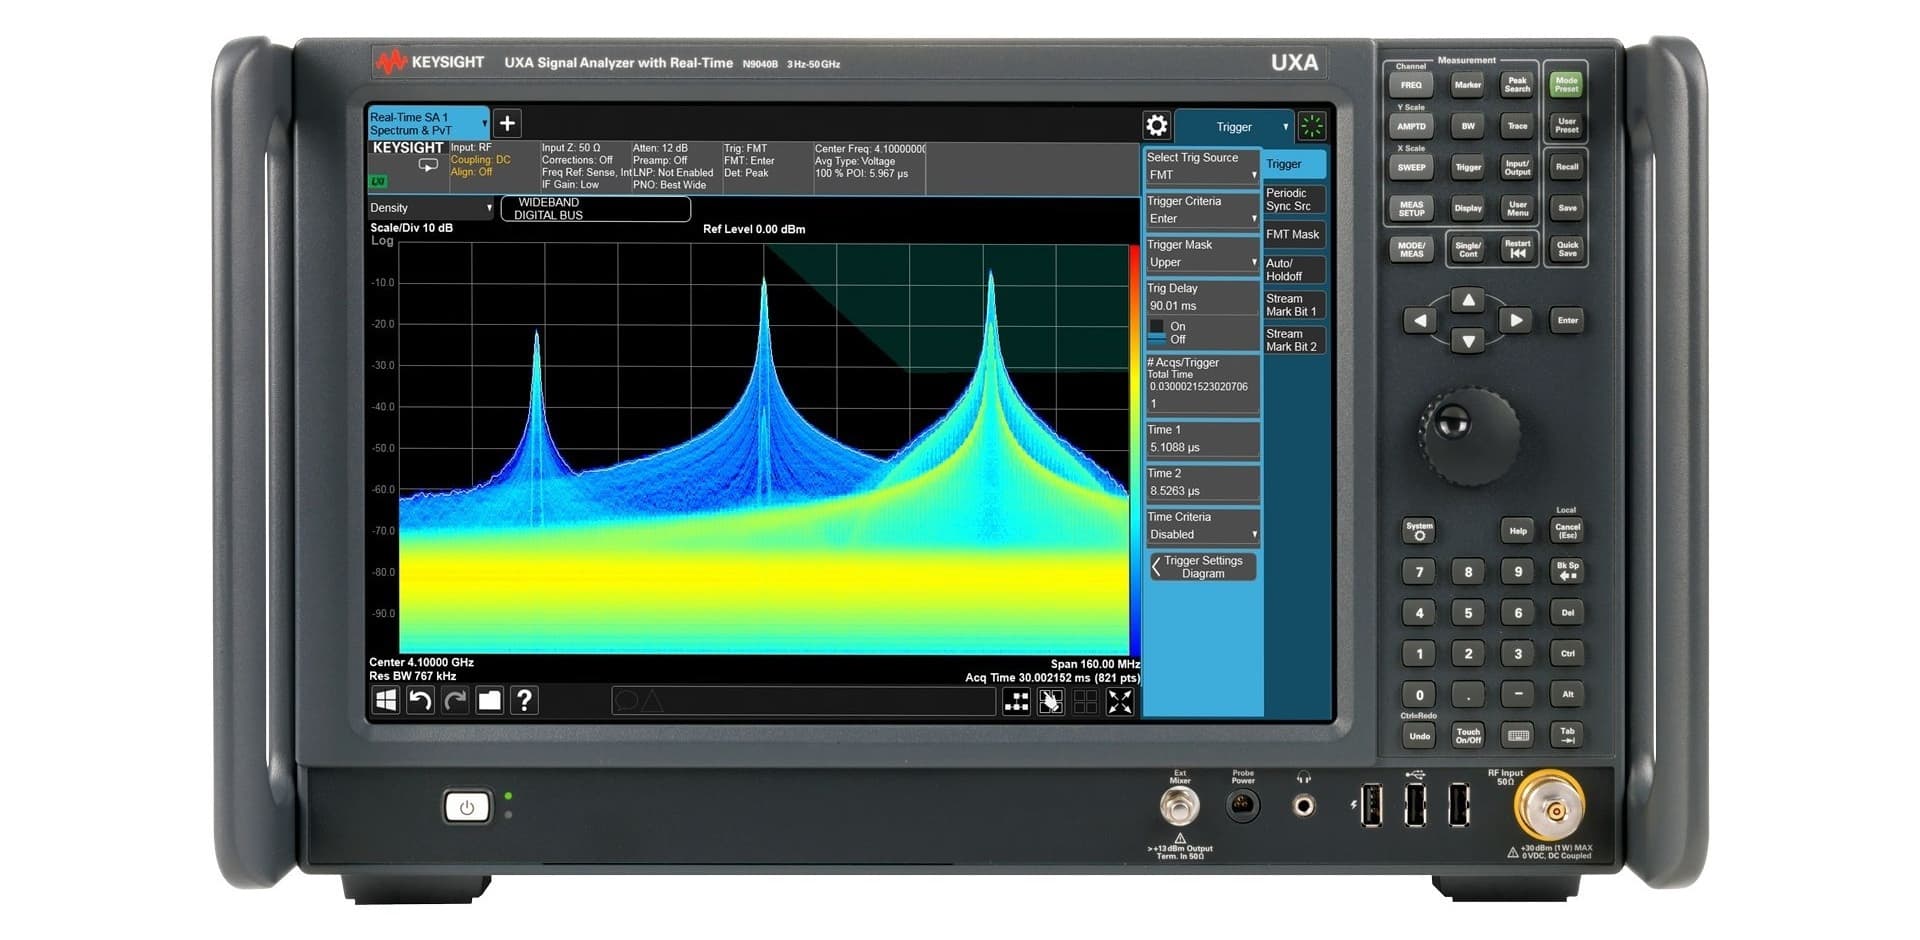Open the folder icon in the taskbar

pos(489,701)
